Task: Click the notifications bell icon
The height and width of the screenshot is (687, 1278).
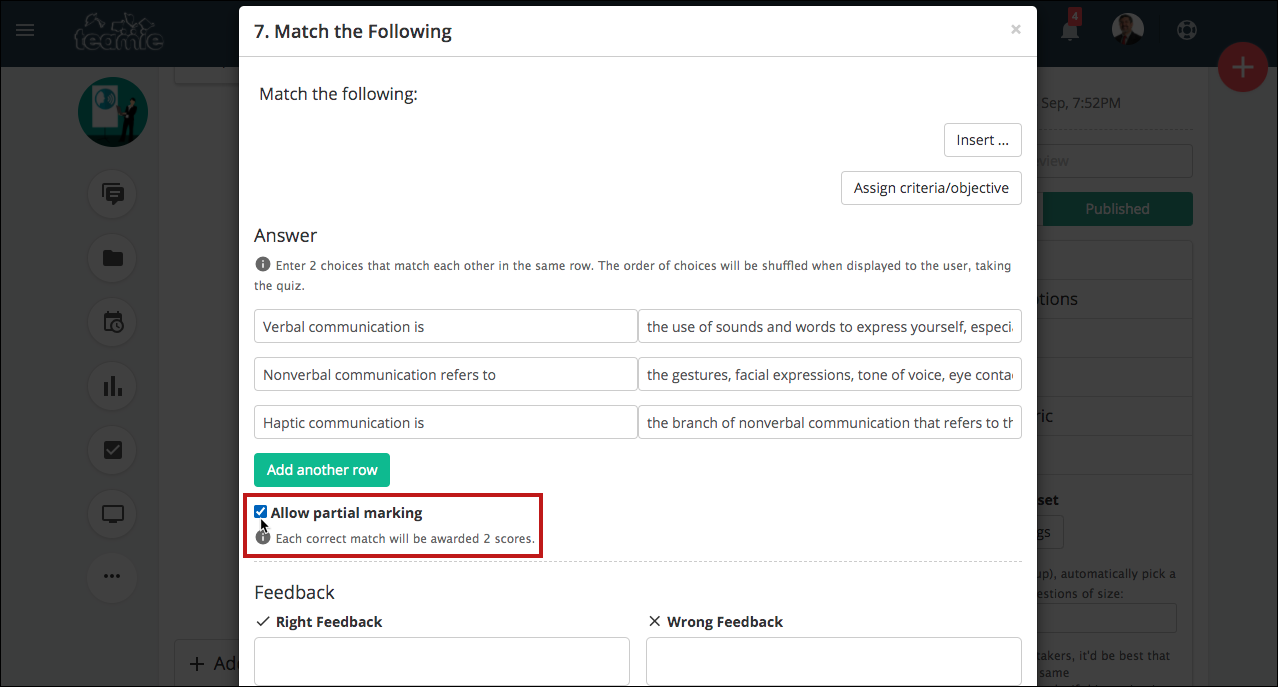Action: click(x=1070, y=31)
